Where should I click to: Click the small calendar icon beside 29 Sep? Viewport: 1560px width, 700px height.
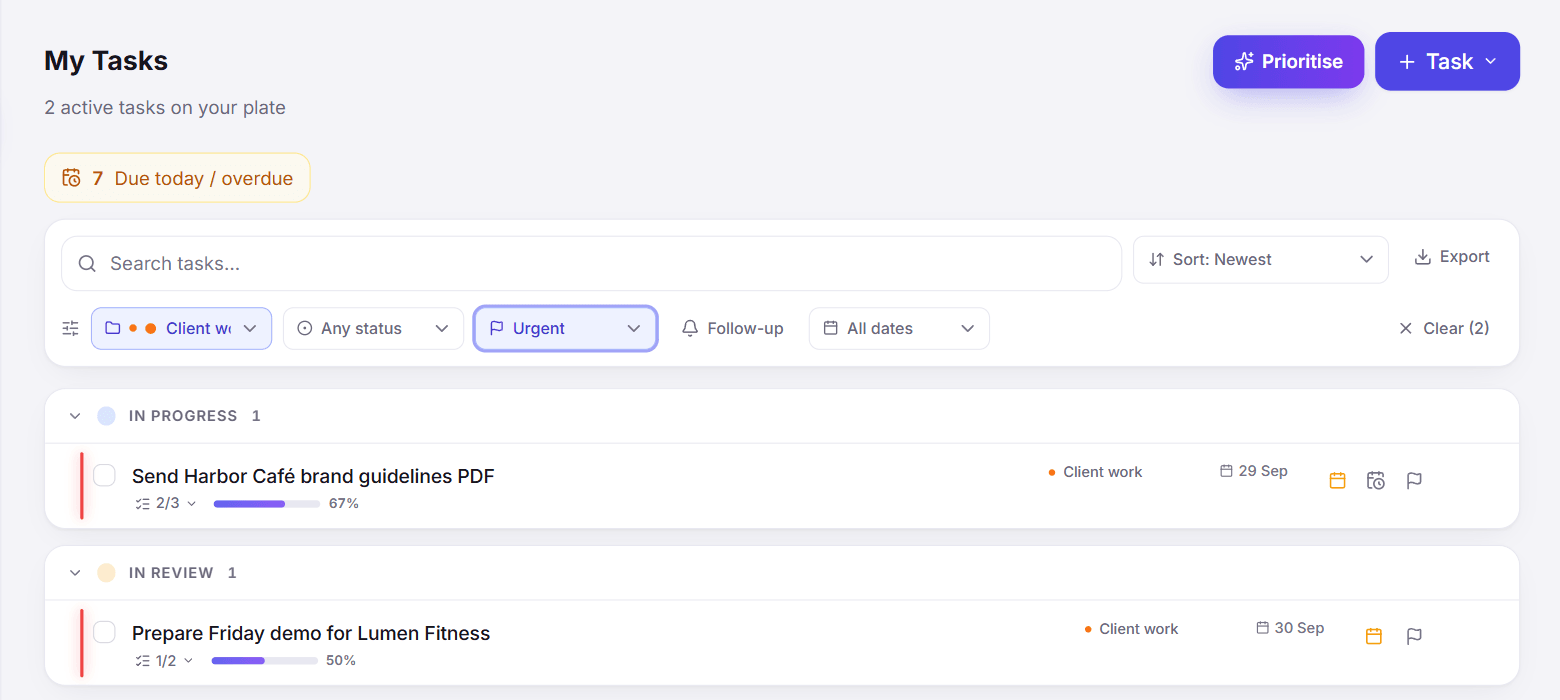pyautogui.click(x=1226, y=471)
